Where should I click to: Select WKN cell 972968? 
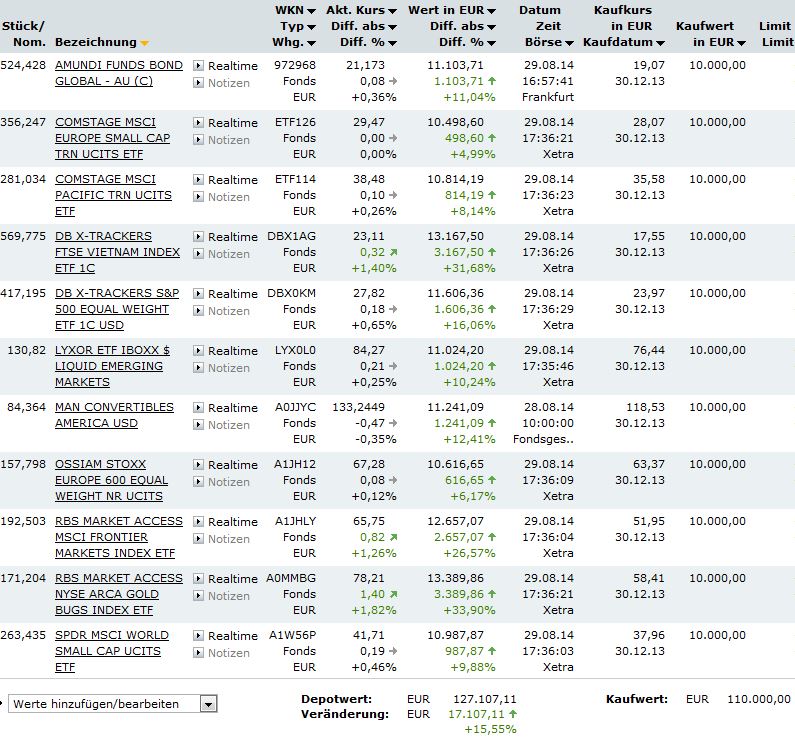tap(295, 65)
